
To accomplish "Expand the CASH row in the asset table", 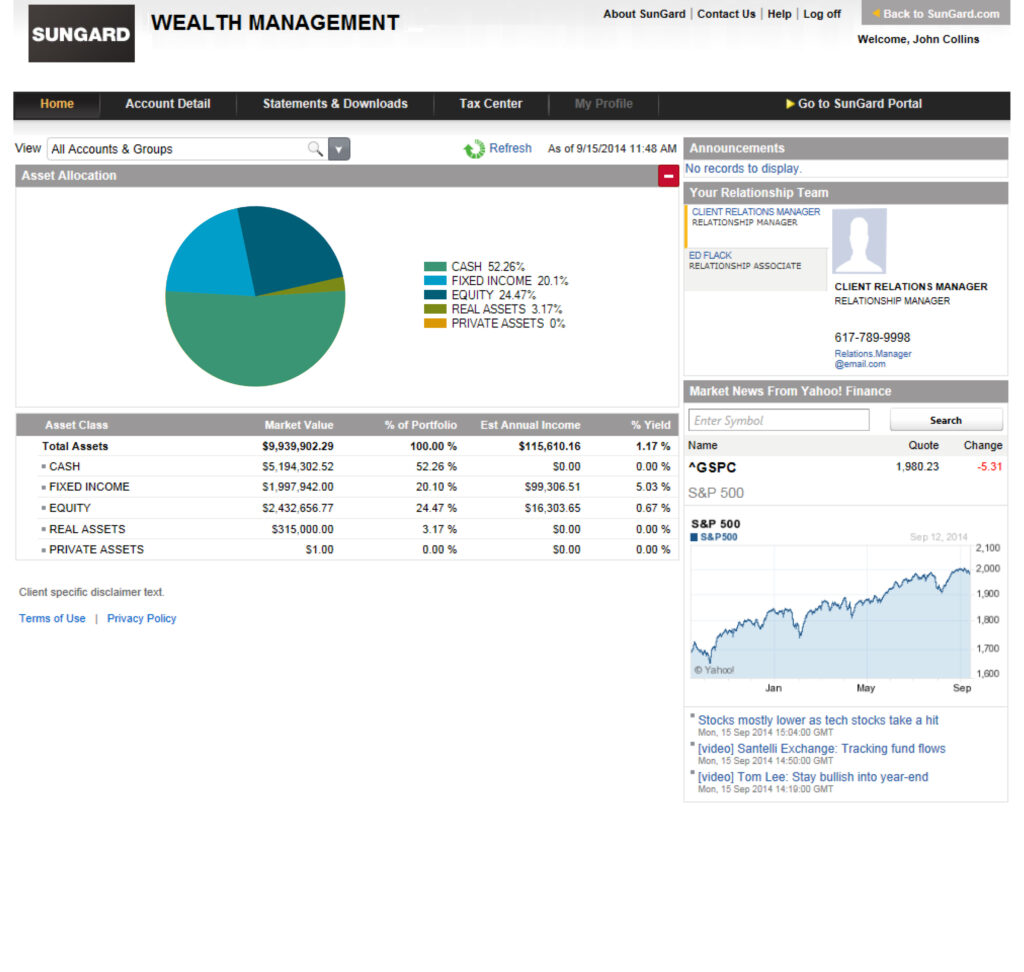I will pyautogui.click(x=44, y=466).
